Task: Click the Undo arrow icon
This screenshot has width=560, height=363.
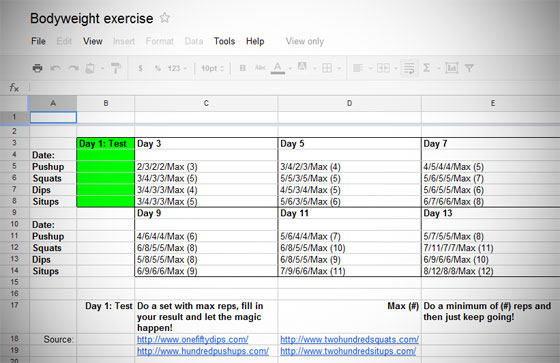Action: coord(55,68)
